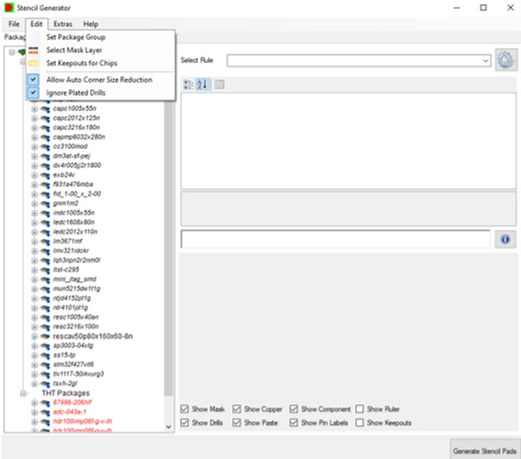Uncheck Allow Auto Corner Size Reduction

(x=100, y=80)
